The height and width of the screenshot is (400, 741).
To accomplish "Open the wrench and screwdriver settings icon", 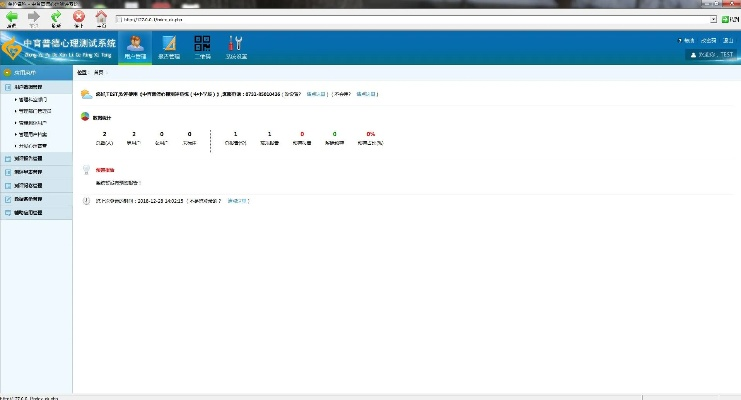I will click(x=235, y=46).
